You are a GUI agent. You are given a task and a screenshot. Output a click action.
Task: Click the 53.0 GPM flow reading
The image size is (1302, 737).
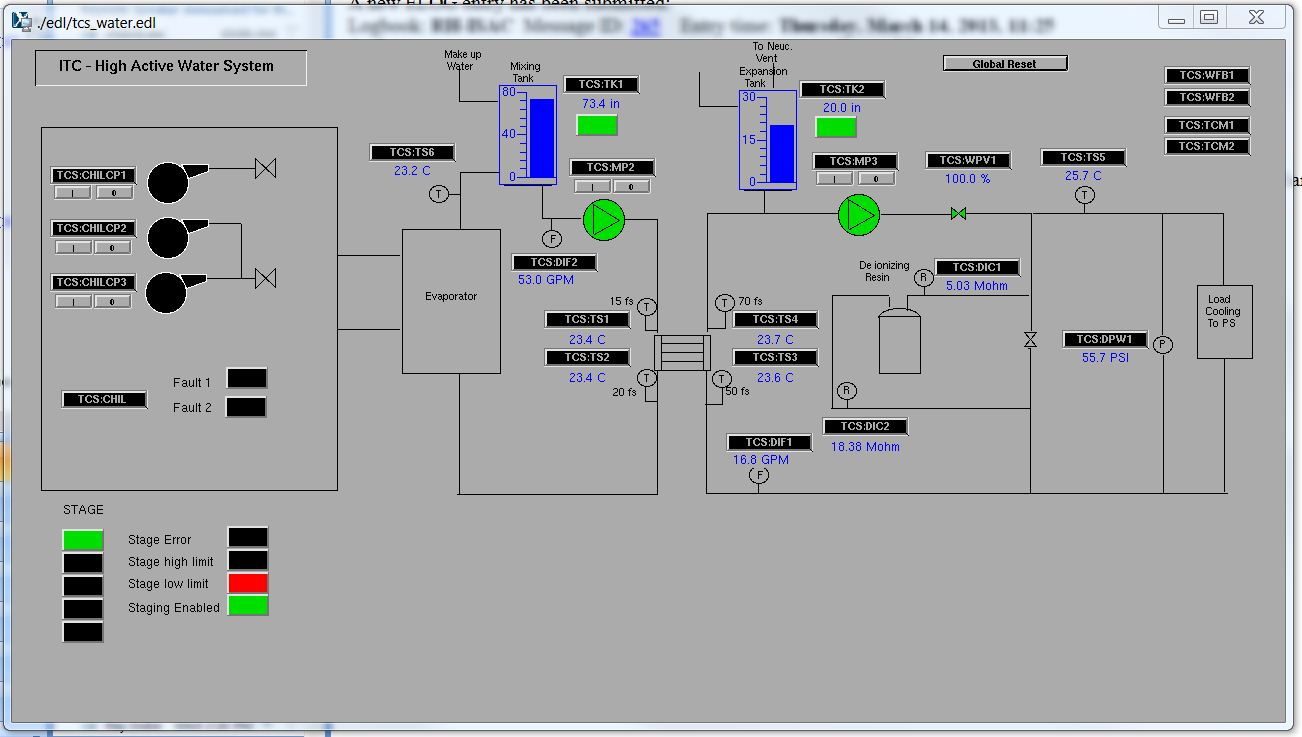(x=546, y=280)
